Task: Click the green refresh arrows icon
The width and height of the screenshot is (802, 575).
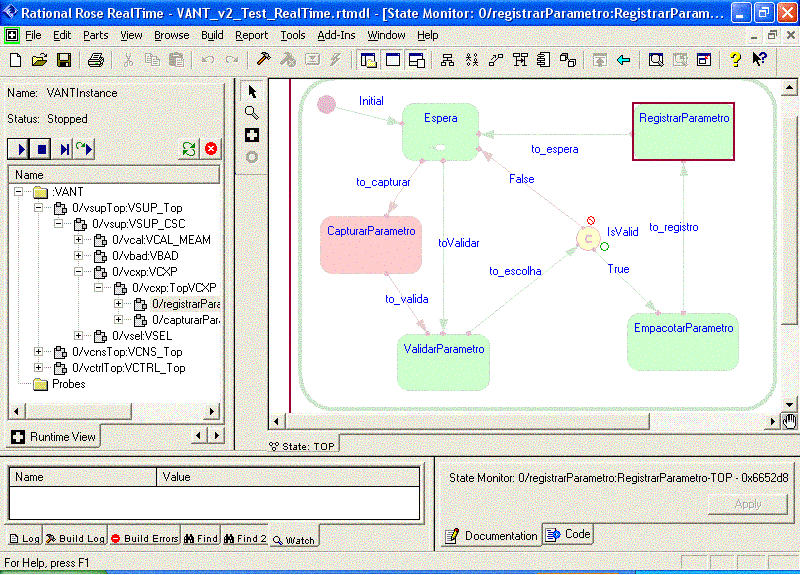Action: pos(189,149)
